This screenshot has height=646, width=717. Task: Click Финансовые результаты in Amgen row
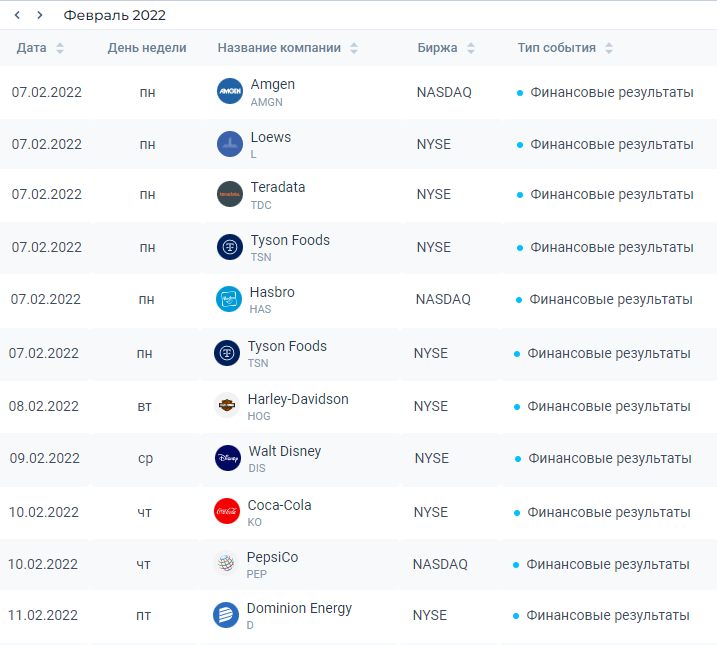611,93
